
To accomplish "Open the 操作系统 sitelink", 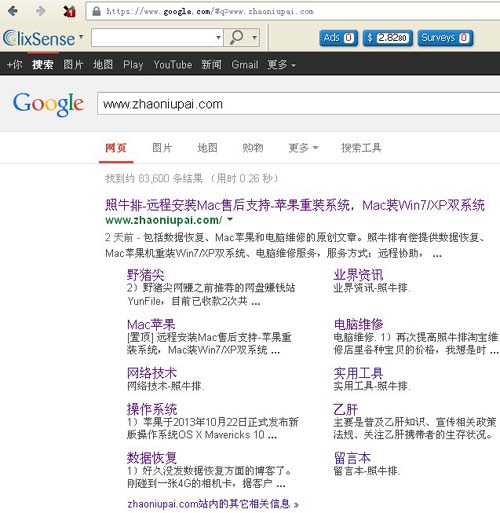I will (152, 409).
